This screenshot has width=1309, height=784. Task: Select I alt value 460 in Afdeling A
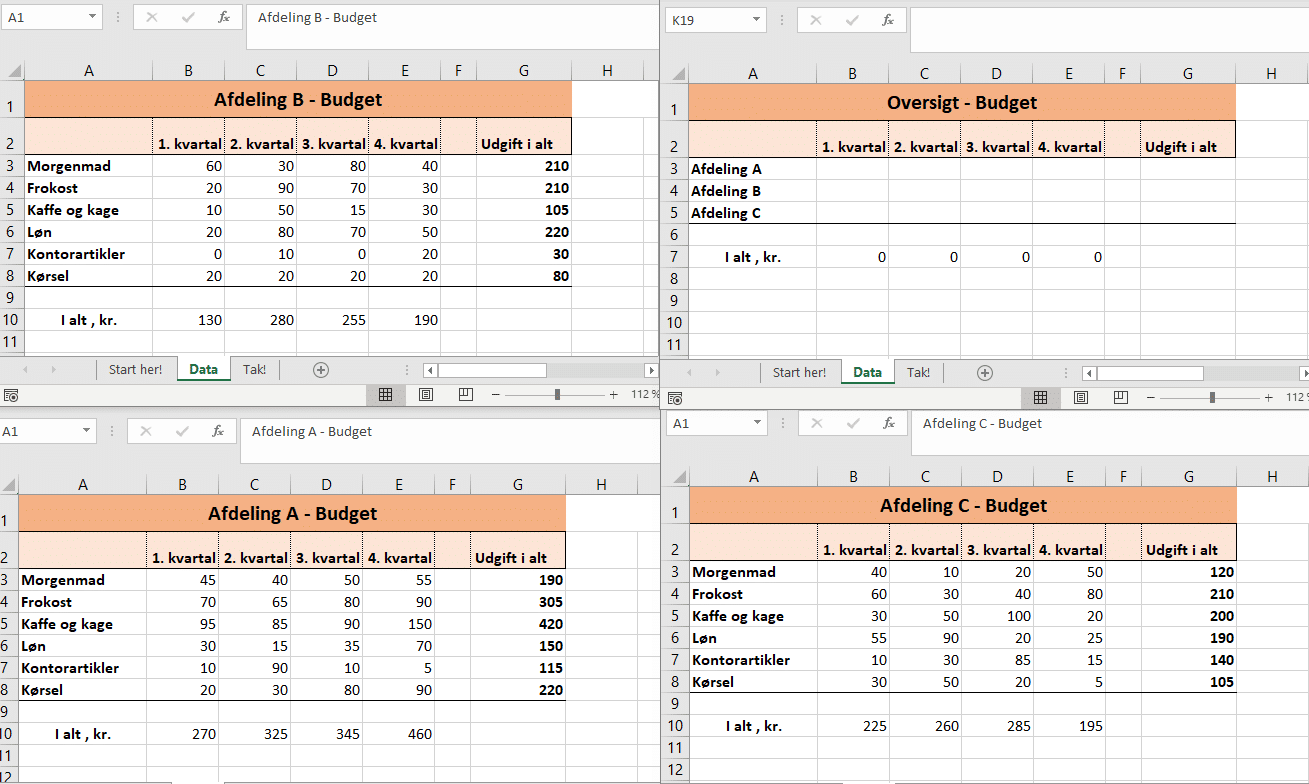[x=398, y=734]
